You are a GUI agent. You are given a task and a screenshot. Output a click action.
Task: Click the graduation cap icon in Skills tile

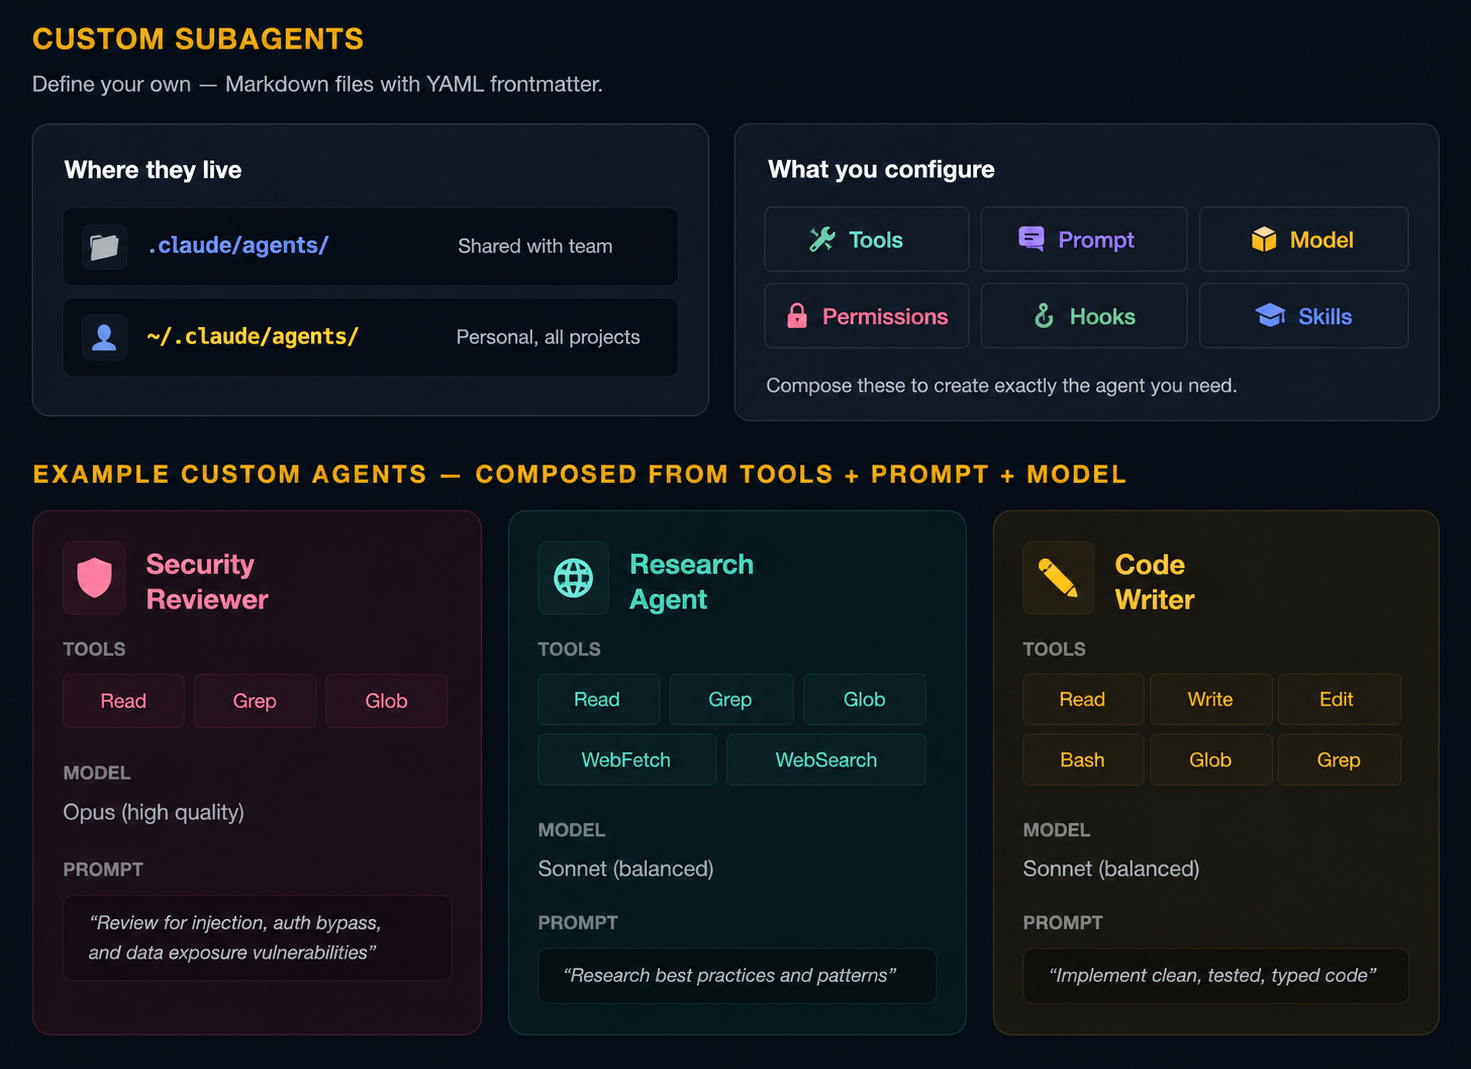pyautogui.click(x=1270, y=316)
